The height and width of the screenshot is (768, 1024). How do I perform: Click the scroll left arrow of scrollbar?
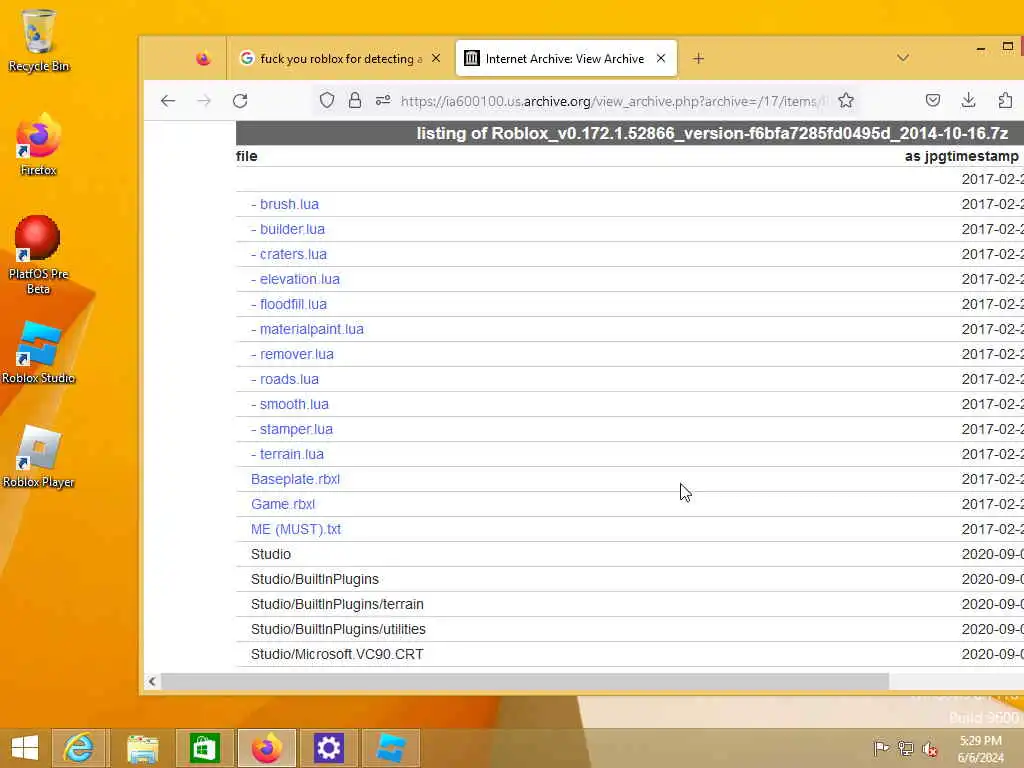click(152, 682)
